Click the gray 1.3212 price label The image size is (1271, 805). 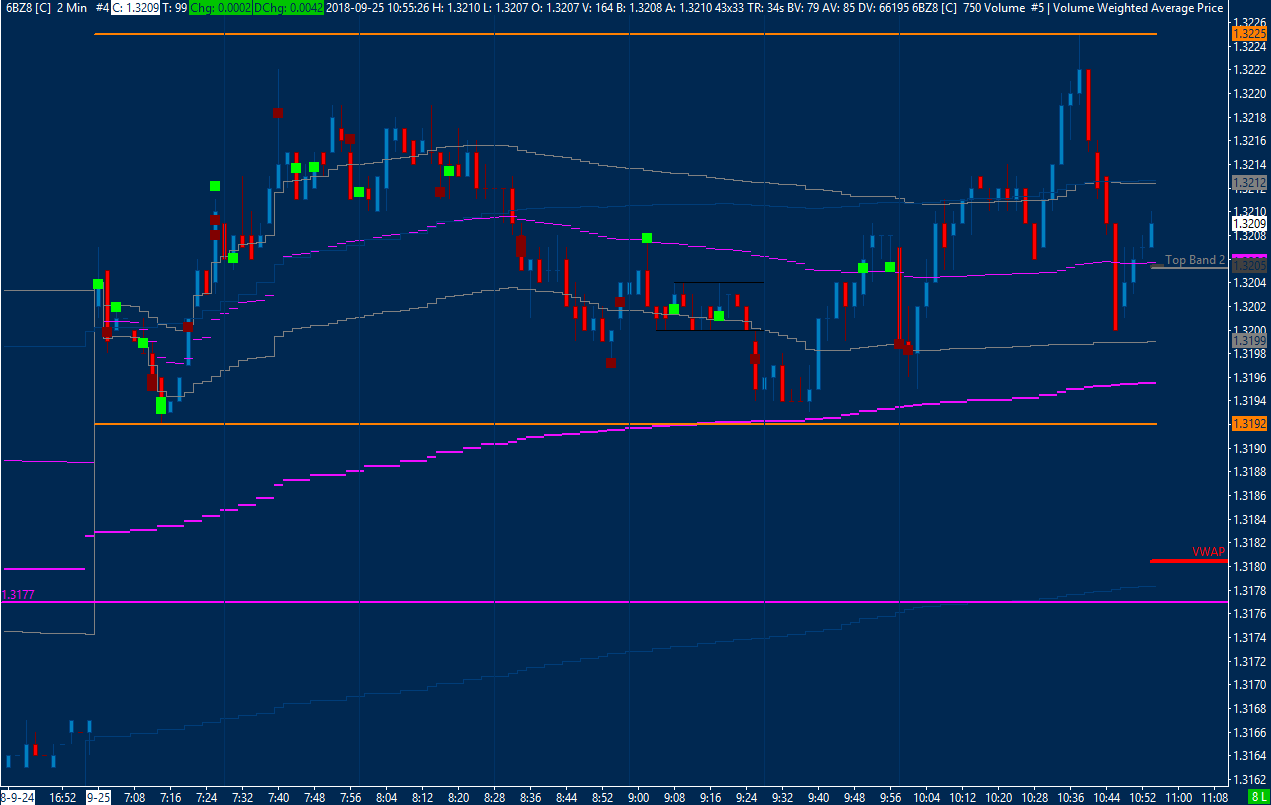tap(1250, 183)
